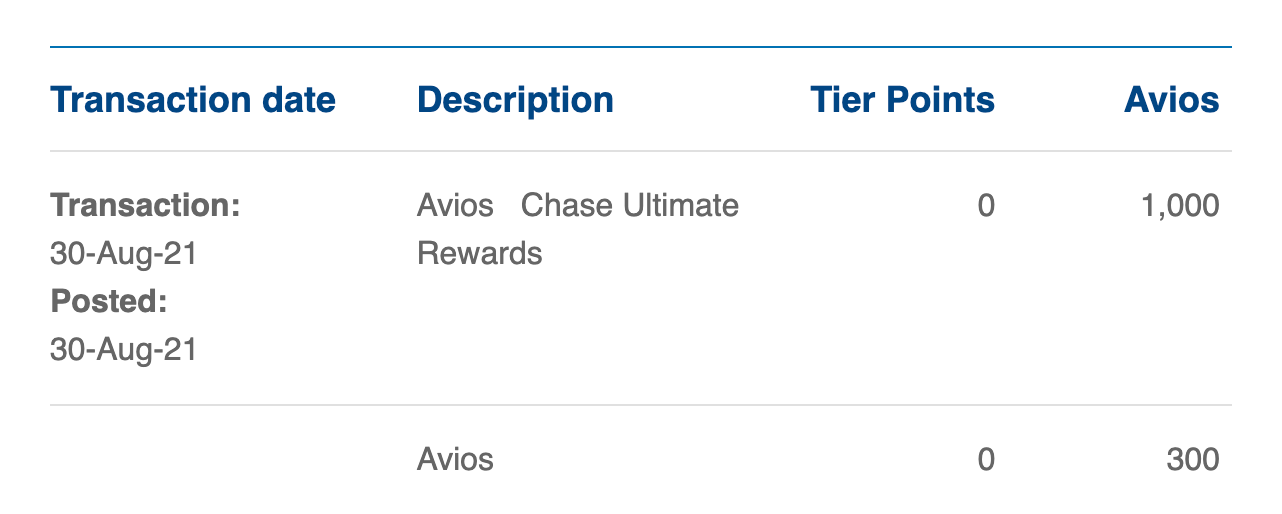This screenshot has height=514, width=1282.
Task: Select the 0 Tier Points in the Chase row
Action: [986, 206]
